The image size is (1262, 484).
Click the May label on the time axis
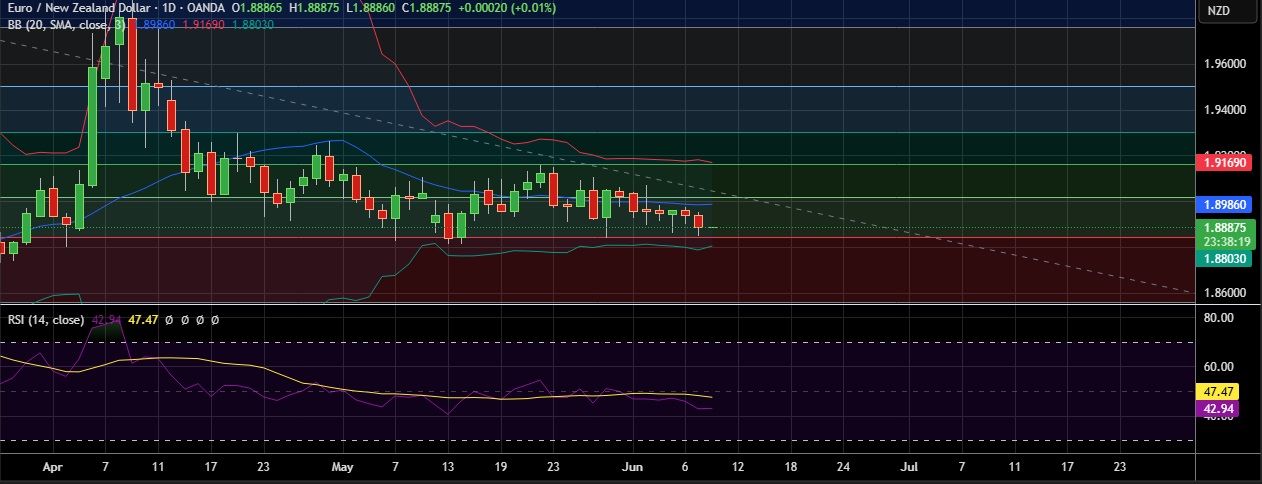[x=343, y=467]
